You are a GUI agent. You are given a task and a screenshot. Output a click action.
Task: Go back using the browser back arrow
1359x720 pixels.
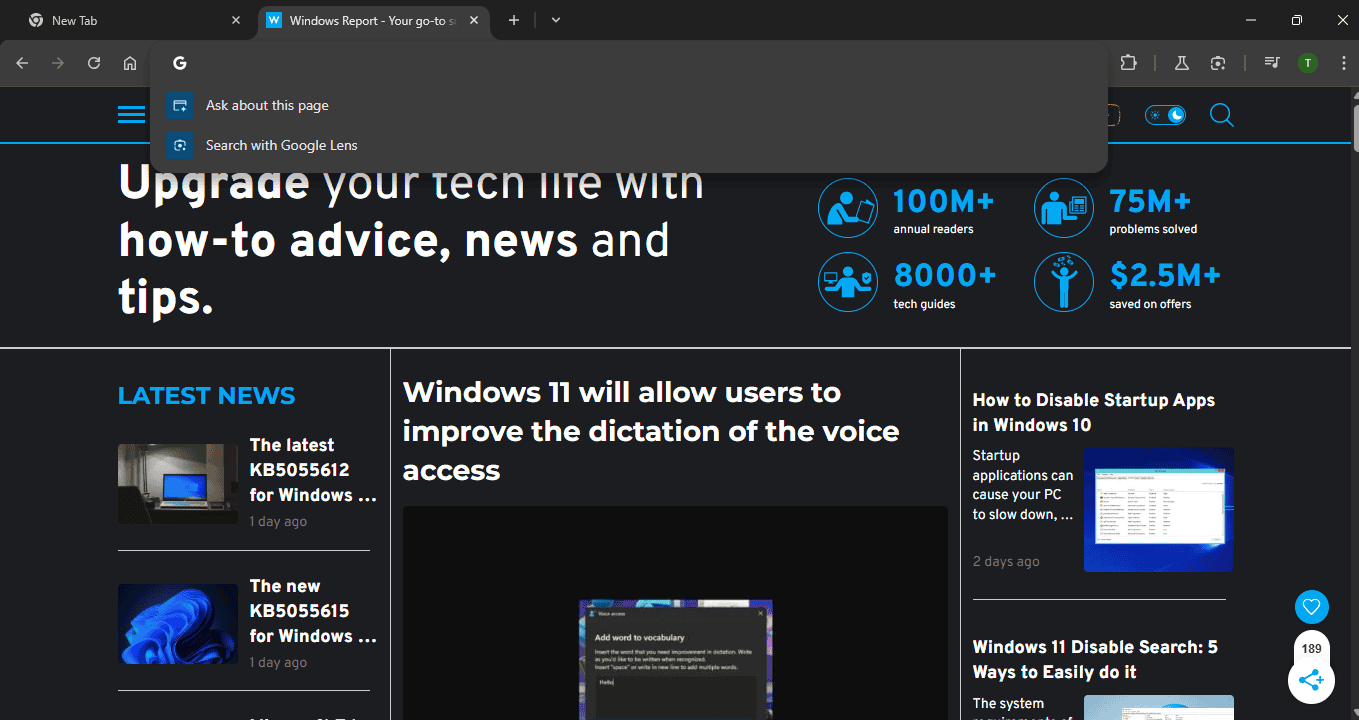(x=22, y=63)
